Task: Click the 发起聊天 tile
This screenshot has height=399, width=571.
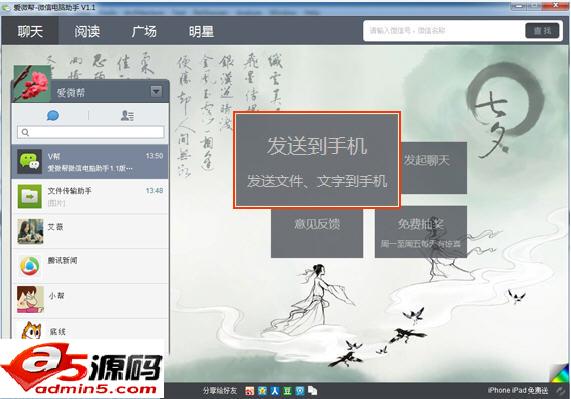Action: 434,168
